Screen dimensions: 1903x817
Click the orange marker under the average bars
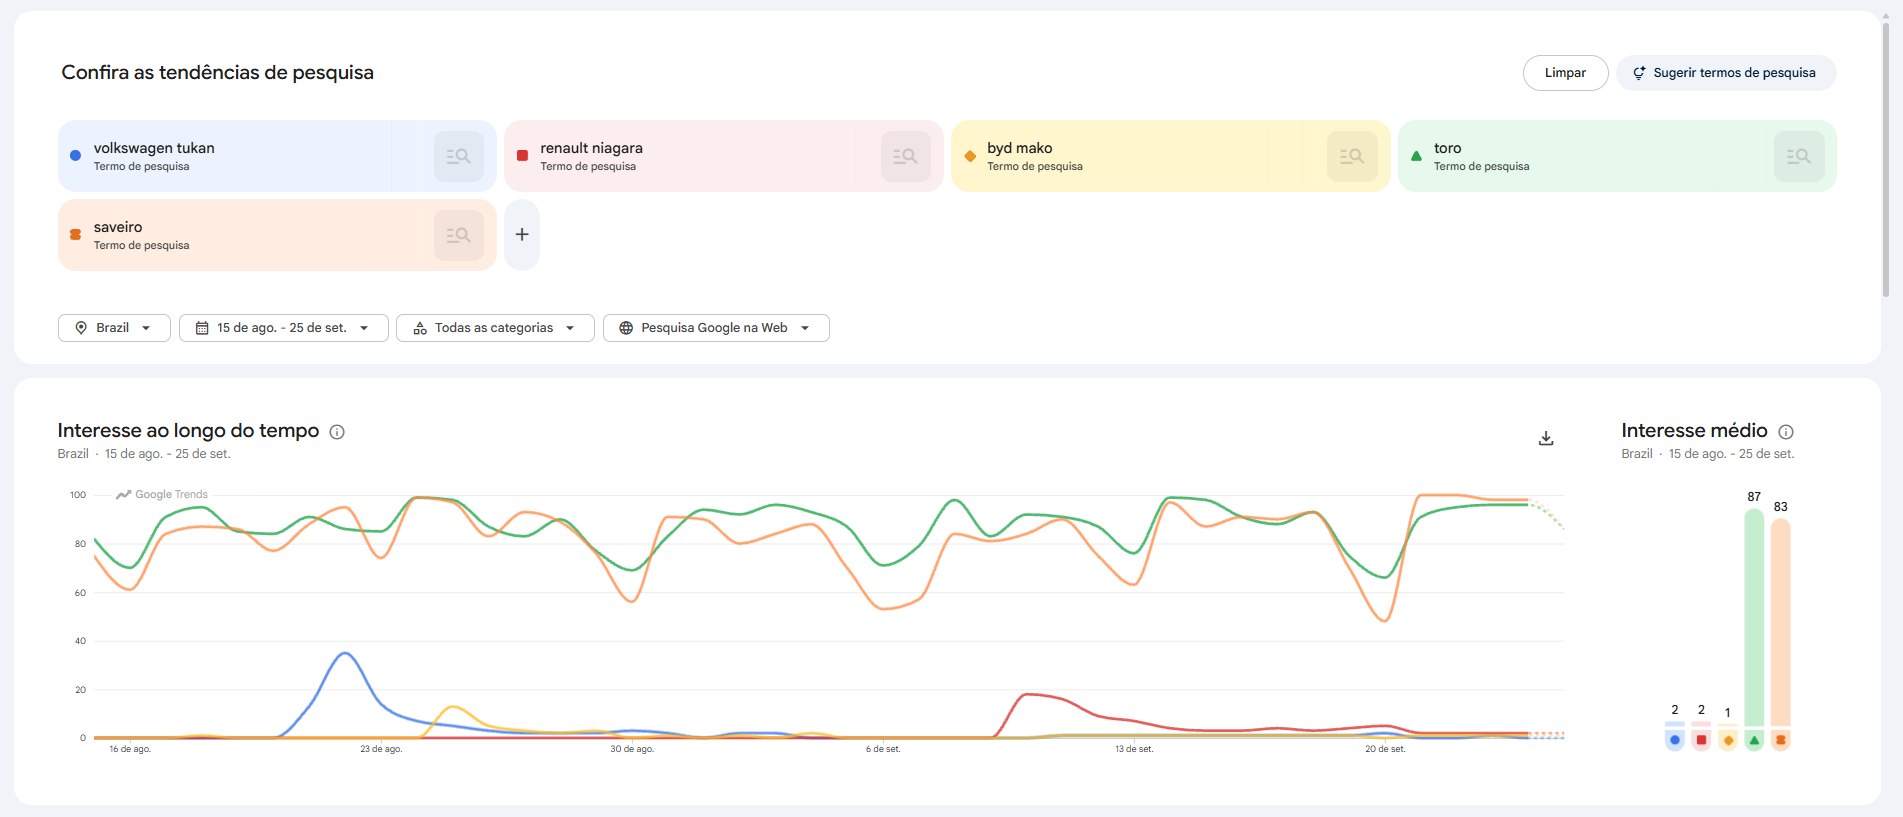pyautogui.click(x=1781, y=740)
